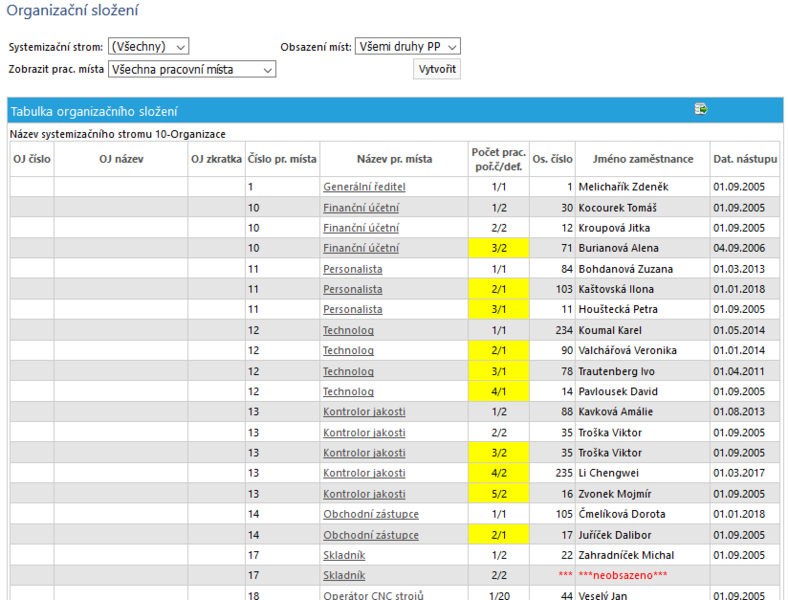Open Personalista link for Bohdanová Zuzana
Screen dimensions: 788x600
click(352, 269)
